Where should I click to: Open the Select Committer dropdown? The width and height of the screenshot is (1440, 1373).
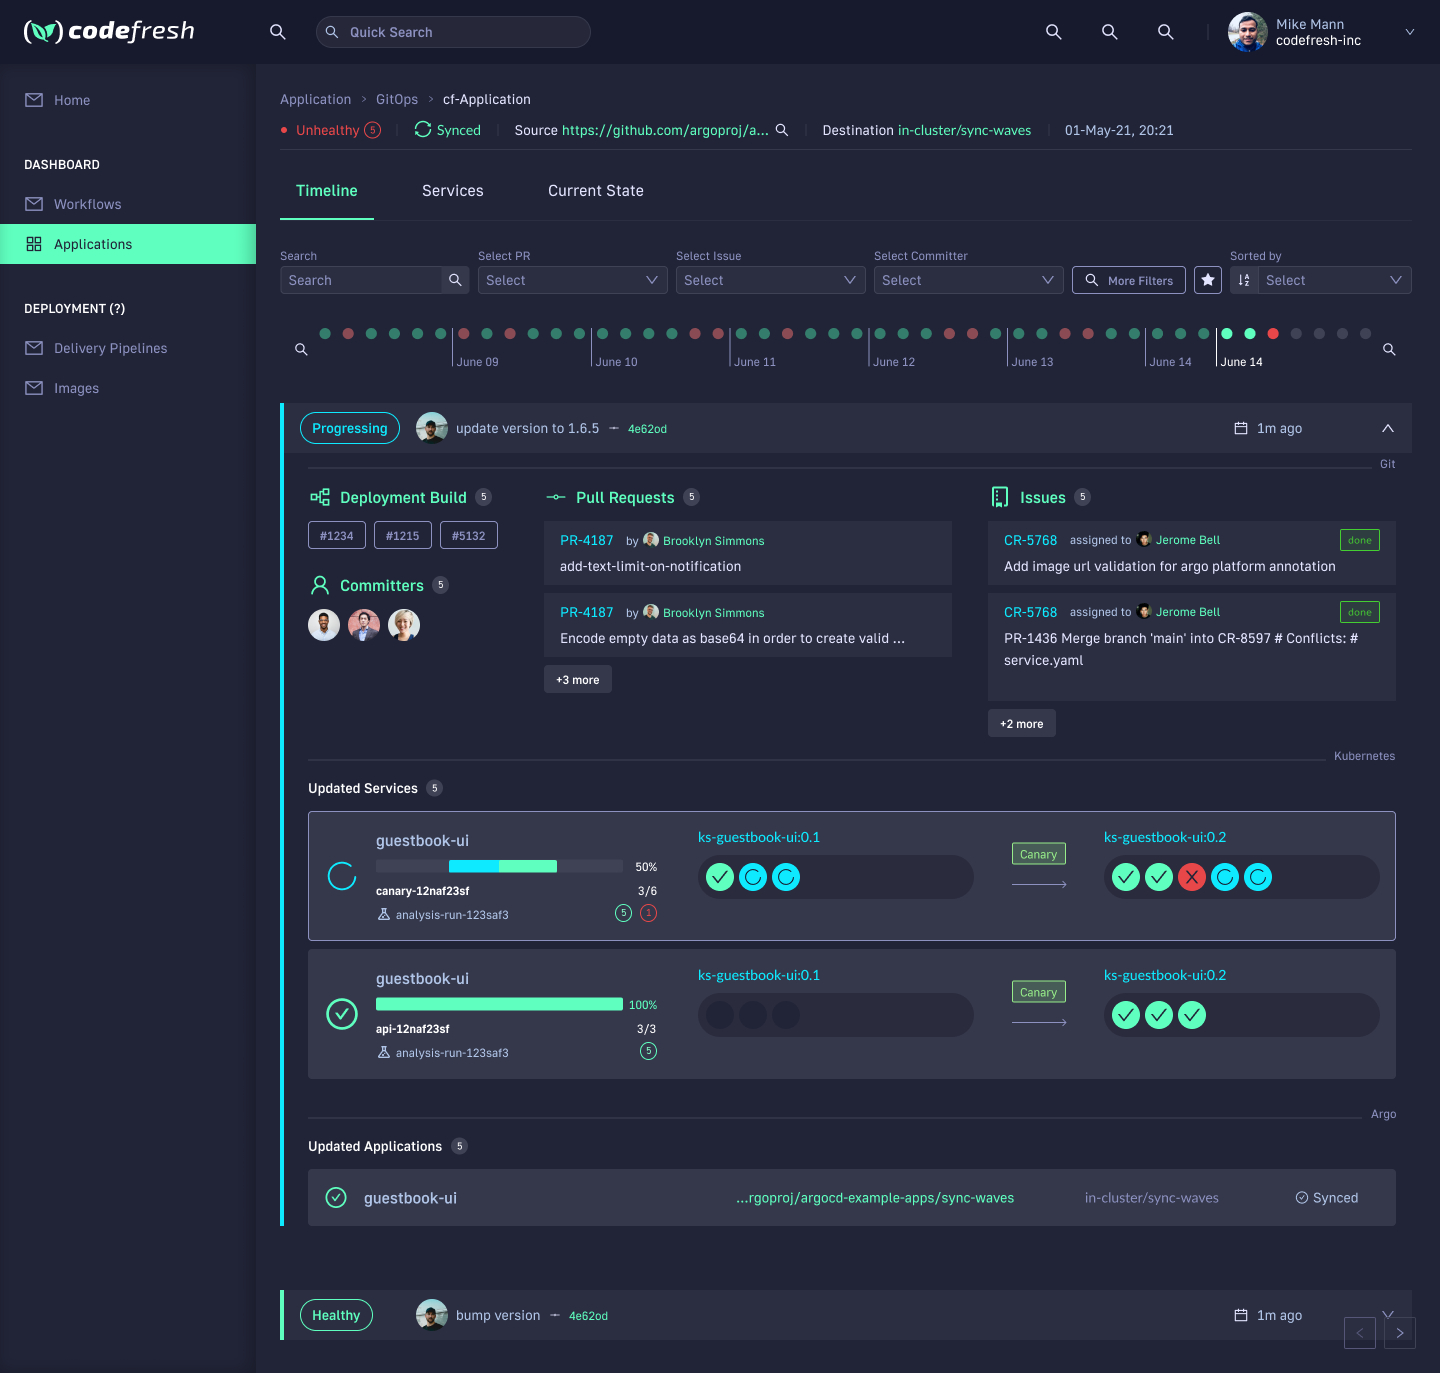967,280
